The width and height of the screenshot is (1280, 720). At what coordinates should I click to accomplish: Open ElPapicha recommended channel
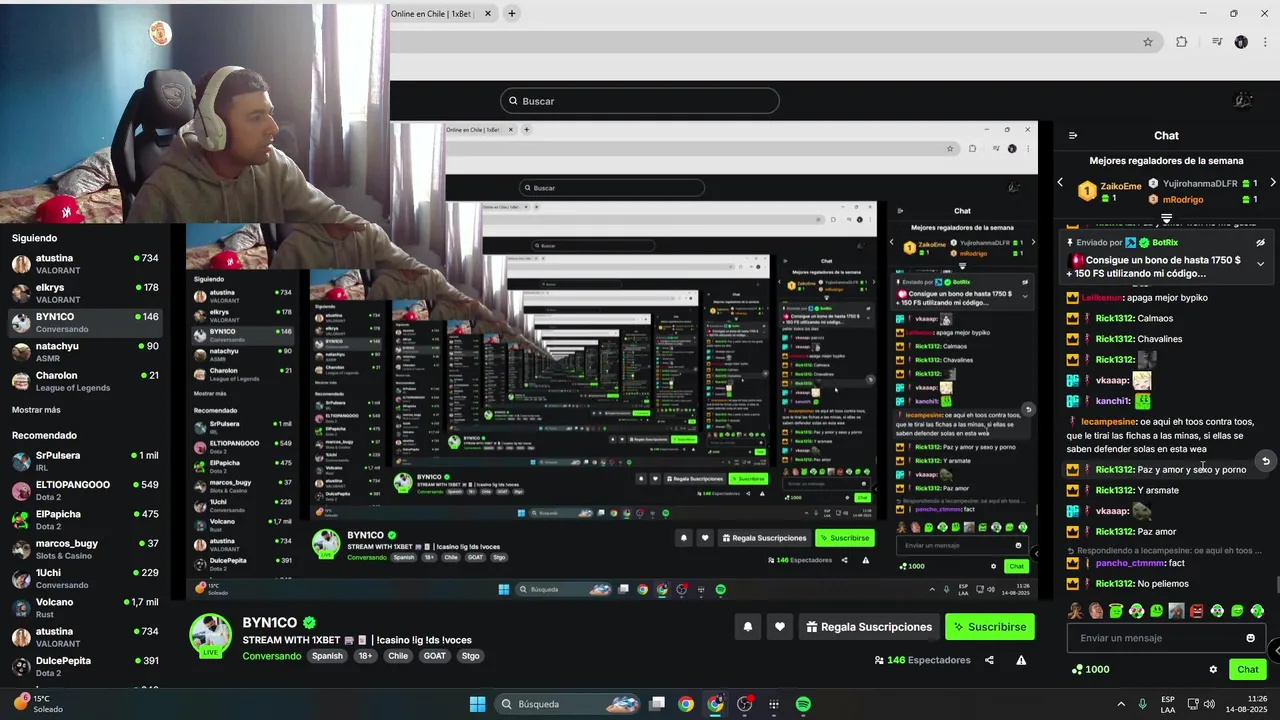[x=85, y=520]
